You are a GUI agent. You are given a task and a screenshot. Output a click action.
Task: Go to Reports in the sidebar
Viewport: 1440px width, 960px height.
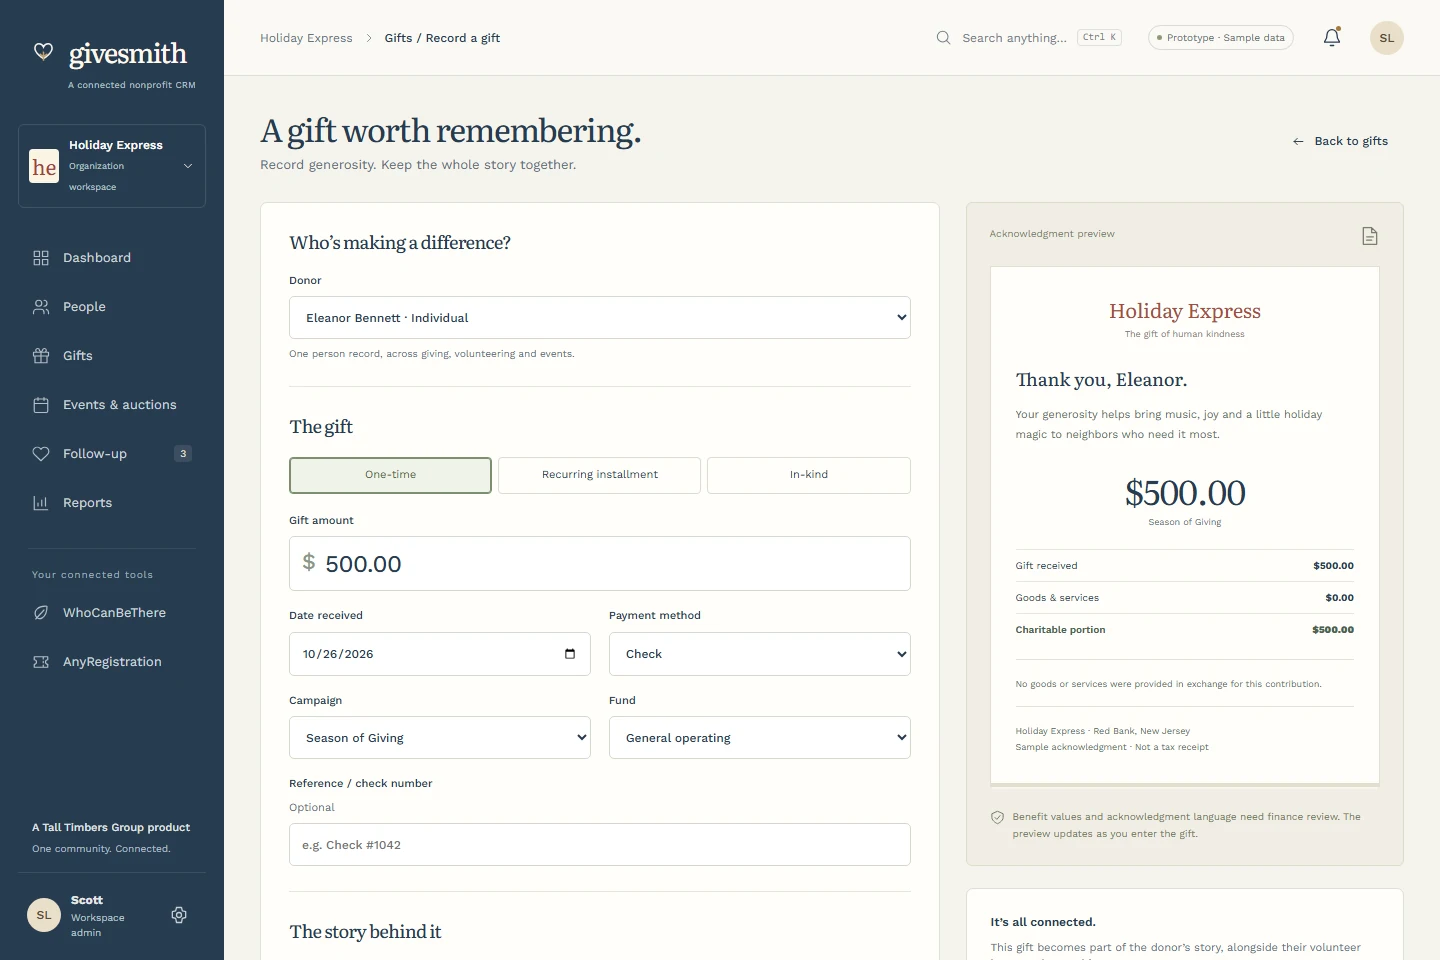click(x=112, y=503)
